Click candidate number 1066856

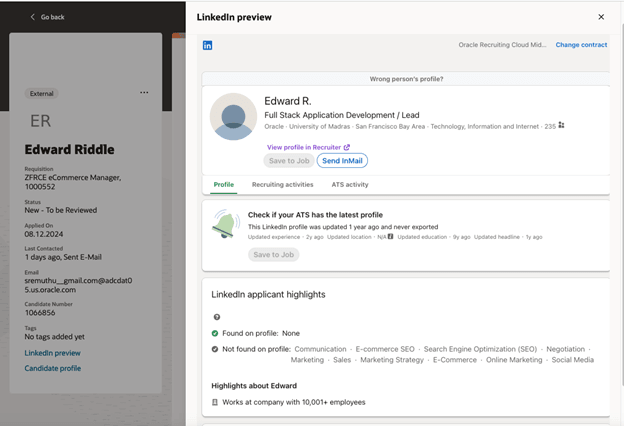click(40, 313)
